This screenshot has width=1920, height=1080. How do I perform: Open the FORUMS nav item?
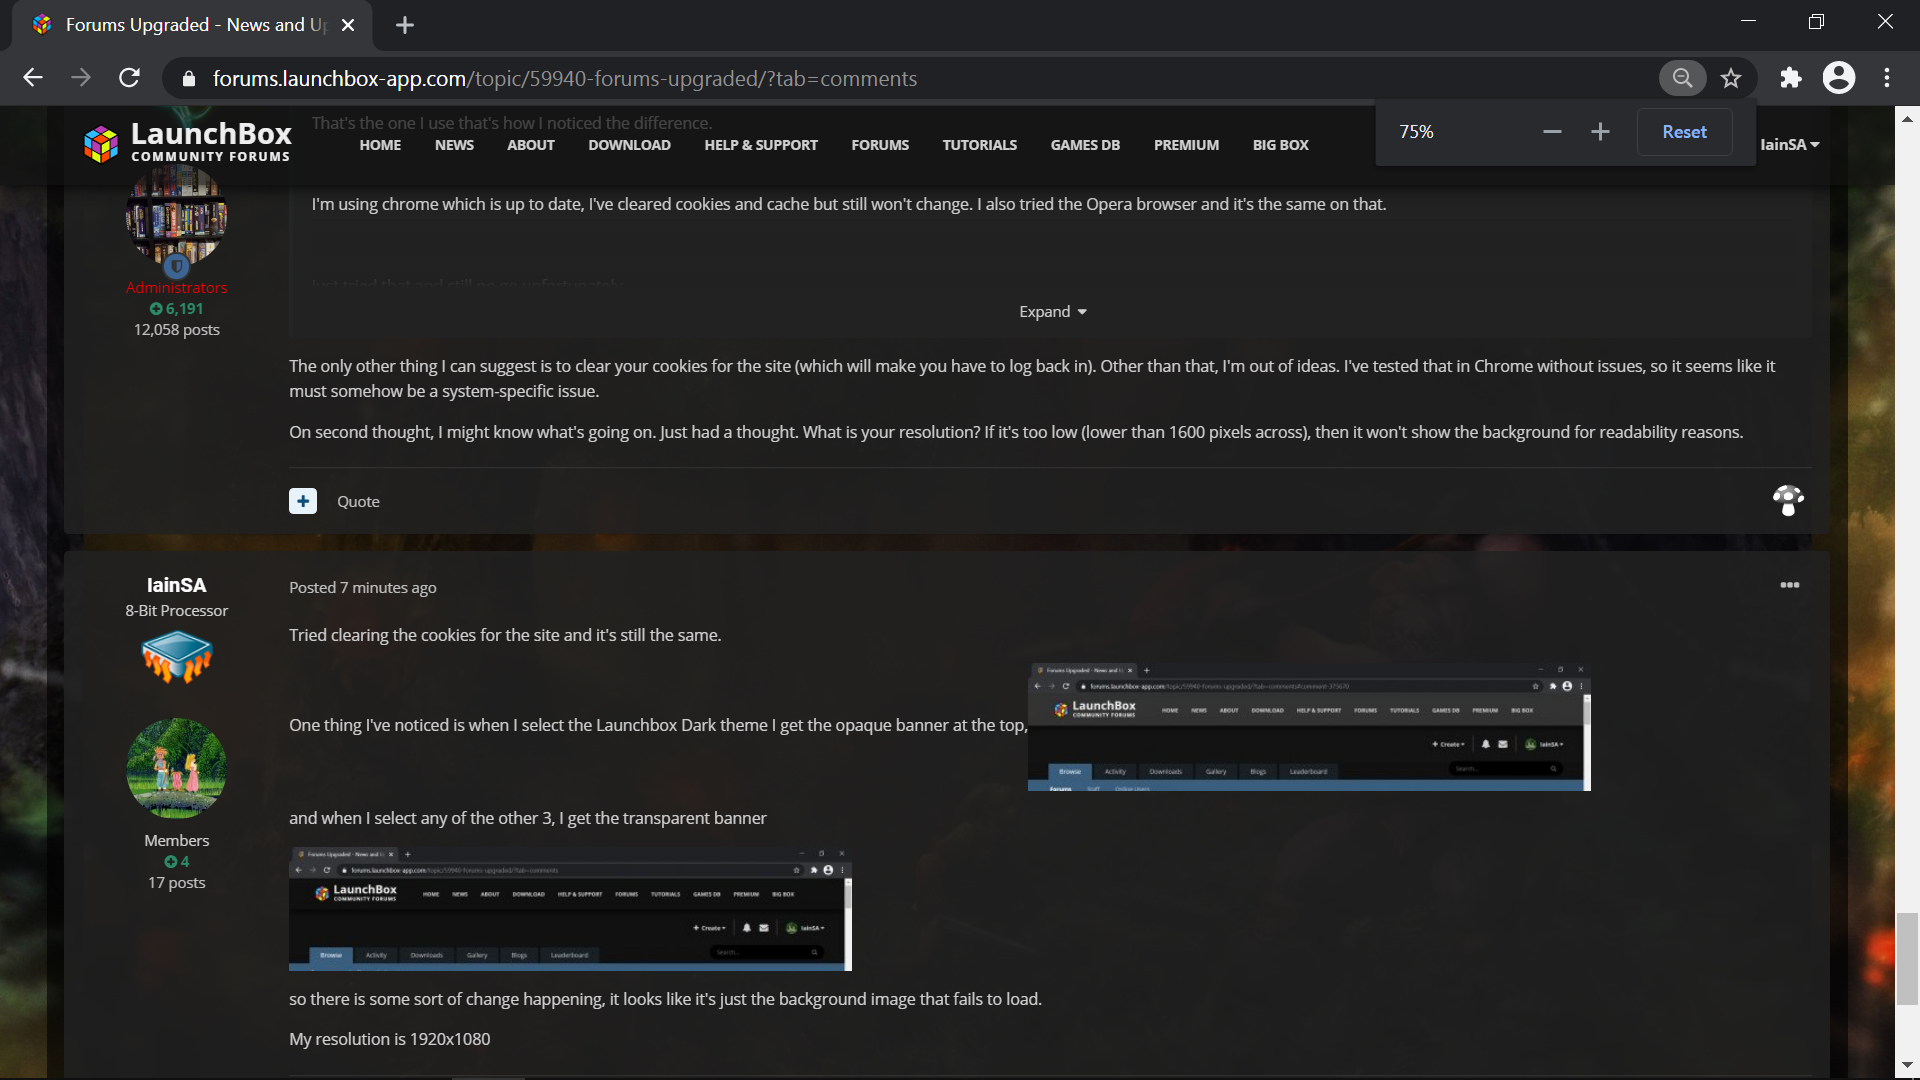pyautogui.click(x=880, y=145)
